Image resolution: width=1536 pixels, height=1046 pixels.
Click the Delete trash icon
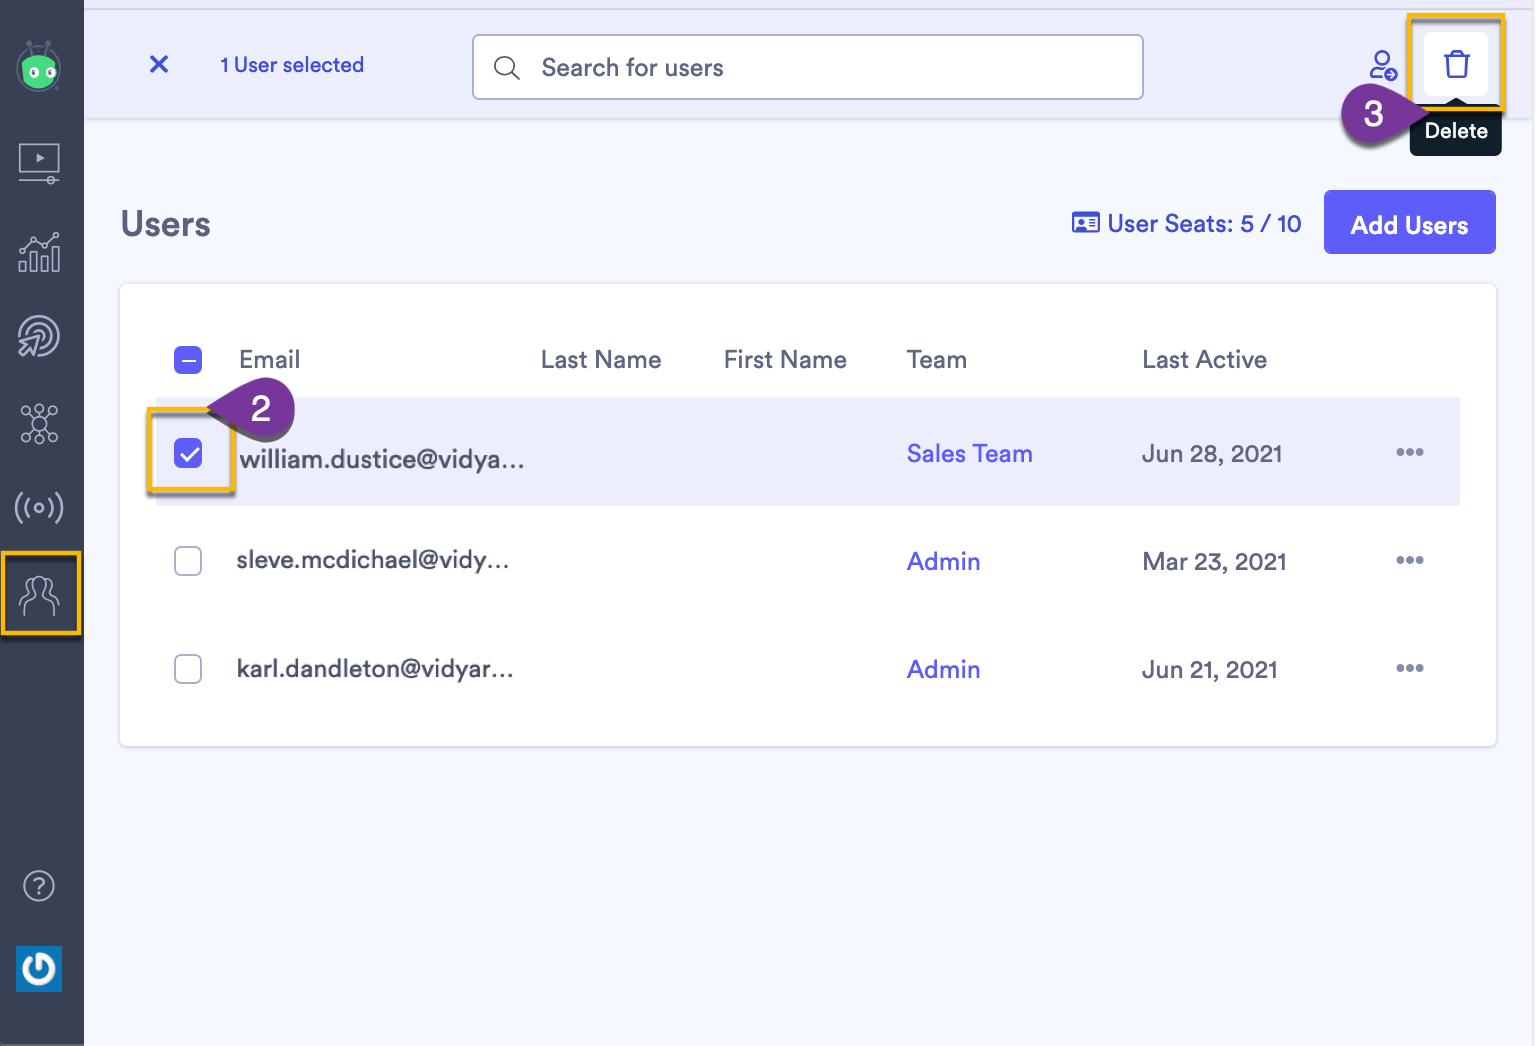coord(1457,65)
